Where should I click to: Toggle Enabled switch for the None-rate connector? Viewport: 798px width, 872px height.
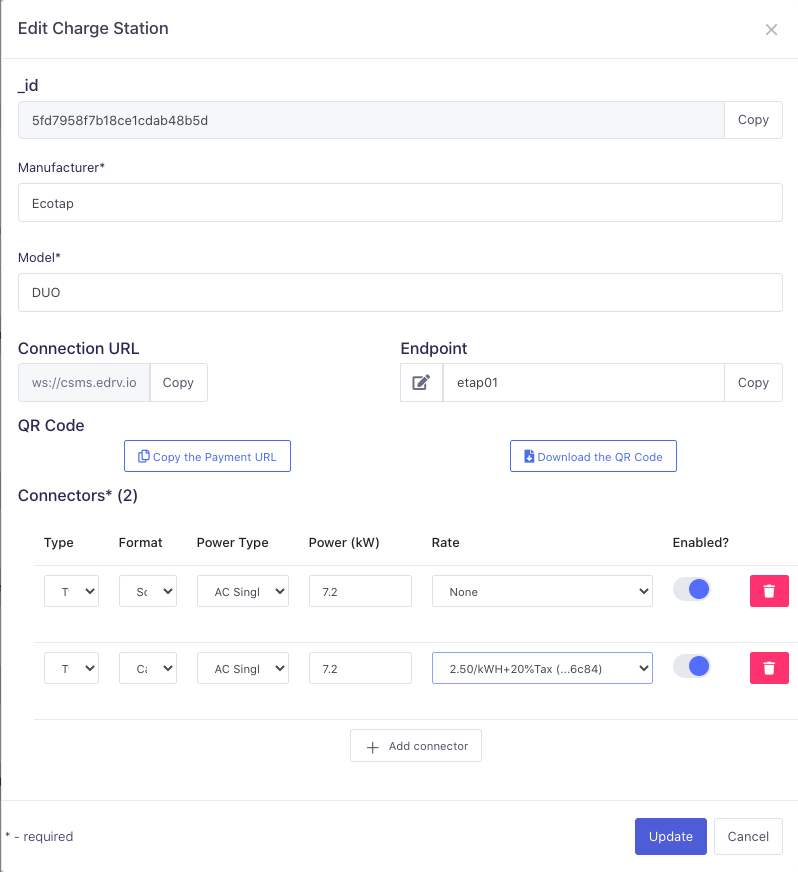[x=692, y=589]
